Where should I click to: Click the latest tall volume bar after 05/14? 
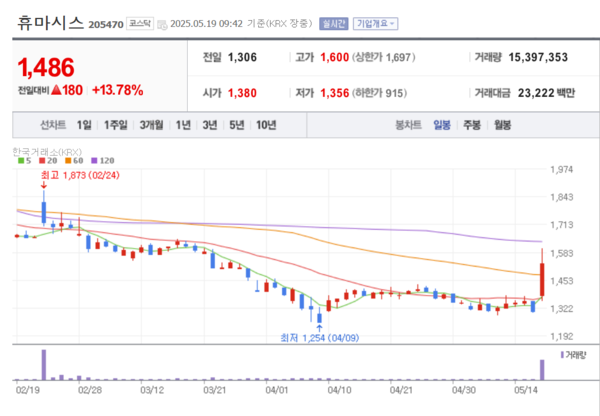(x=542, y=370)
